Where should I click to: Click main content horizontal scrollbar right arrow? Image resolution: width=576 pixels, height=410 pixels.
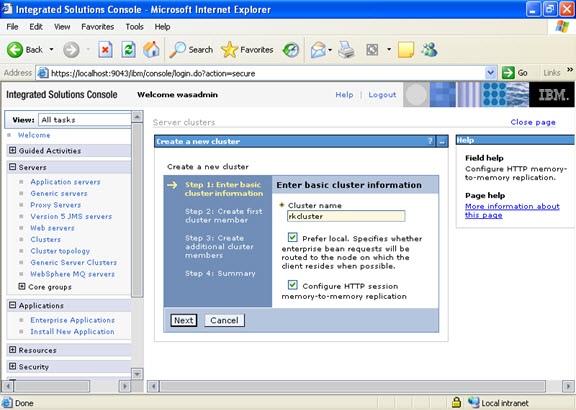coord(568,386)
